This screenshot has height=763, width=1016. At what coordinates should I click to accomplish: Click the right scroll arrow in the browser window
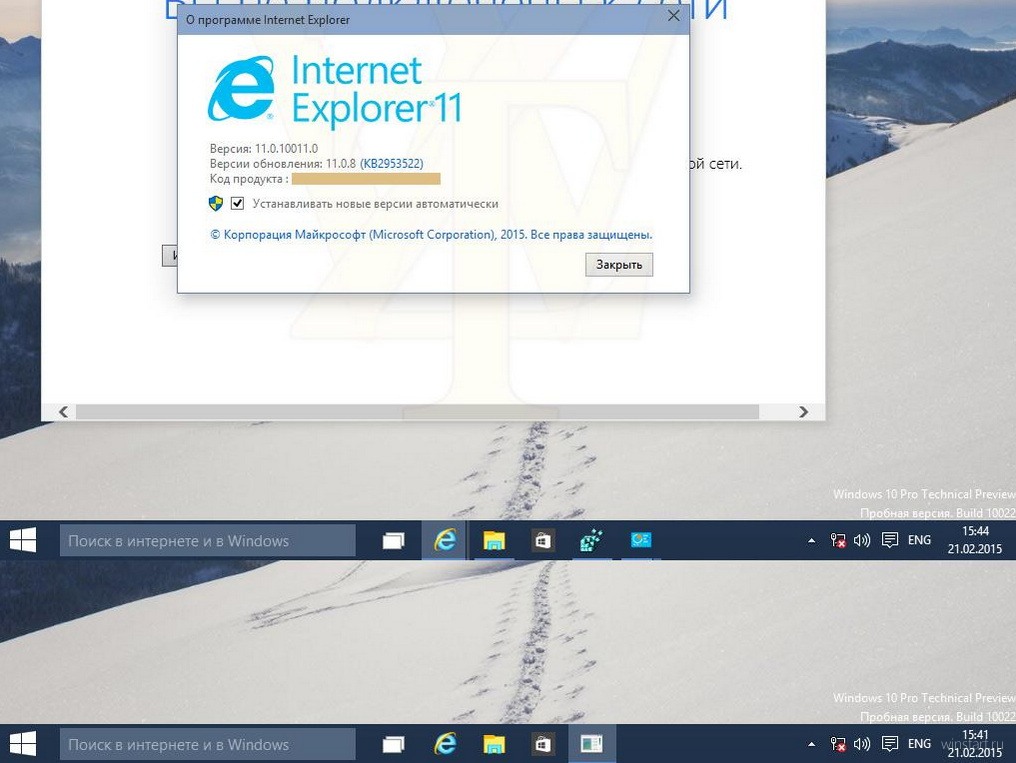tap(803, 412)
